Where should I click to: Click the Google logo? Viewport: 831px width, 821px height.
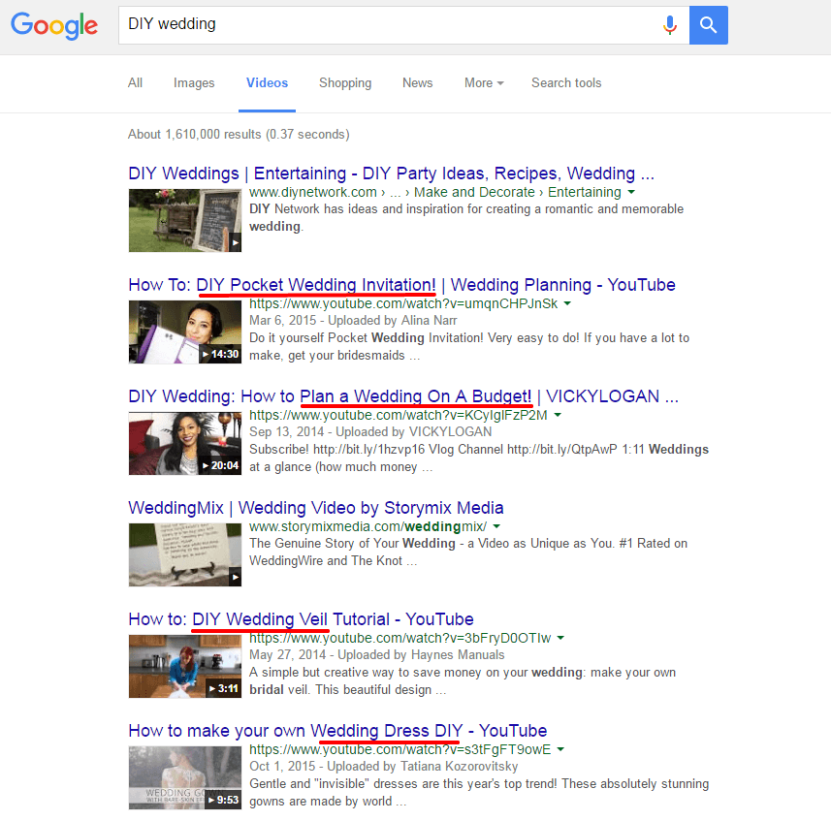point(54,25)
